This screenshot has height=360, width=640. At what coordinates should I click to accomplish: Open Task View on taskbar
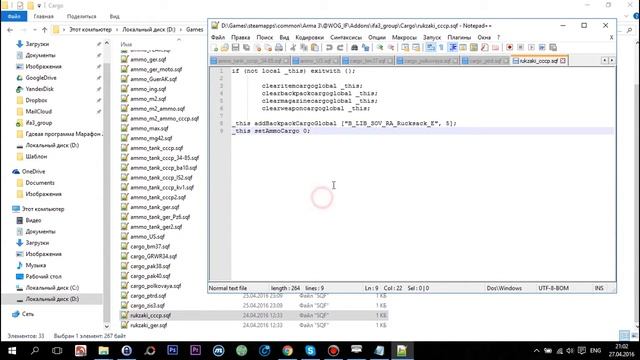coord(57,351)
